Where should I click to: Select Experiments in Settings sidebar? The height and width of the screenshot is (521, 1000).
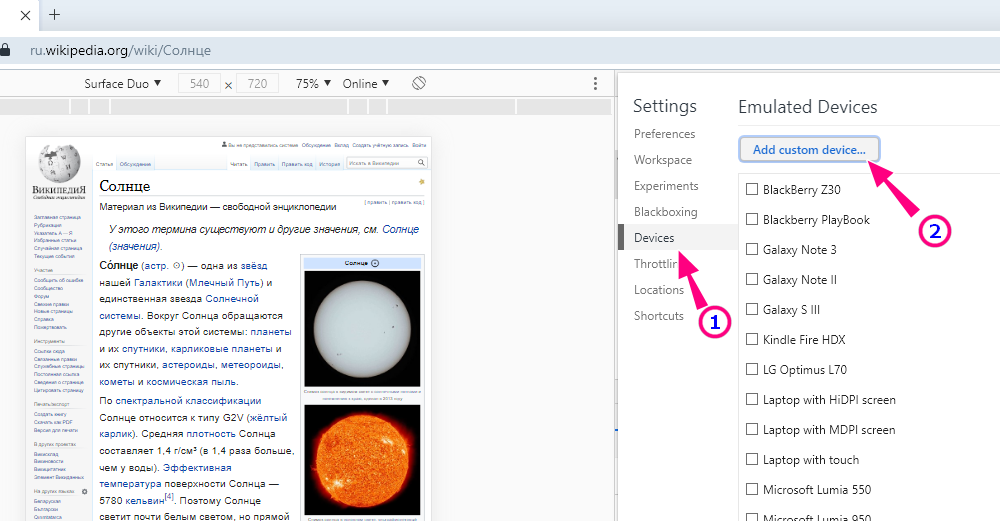pos(666,186)
